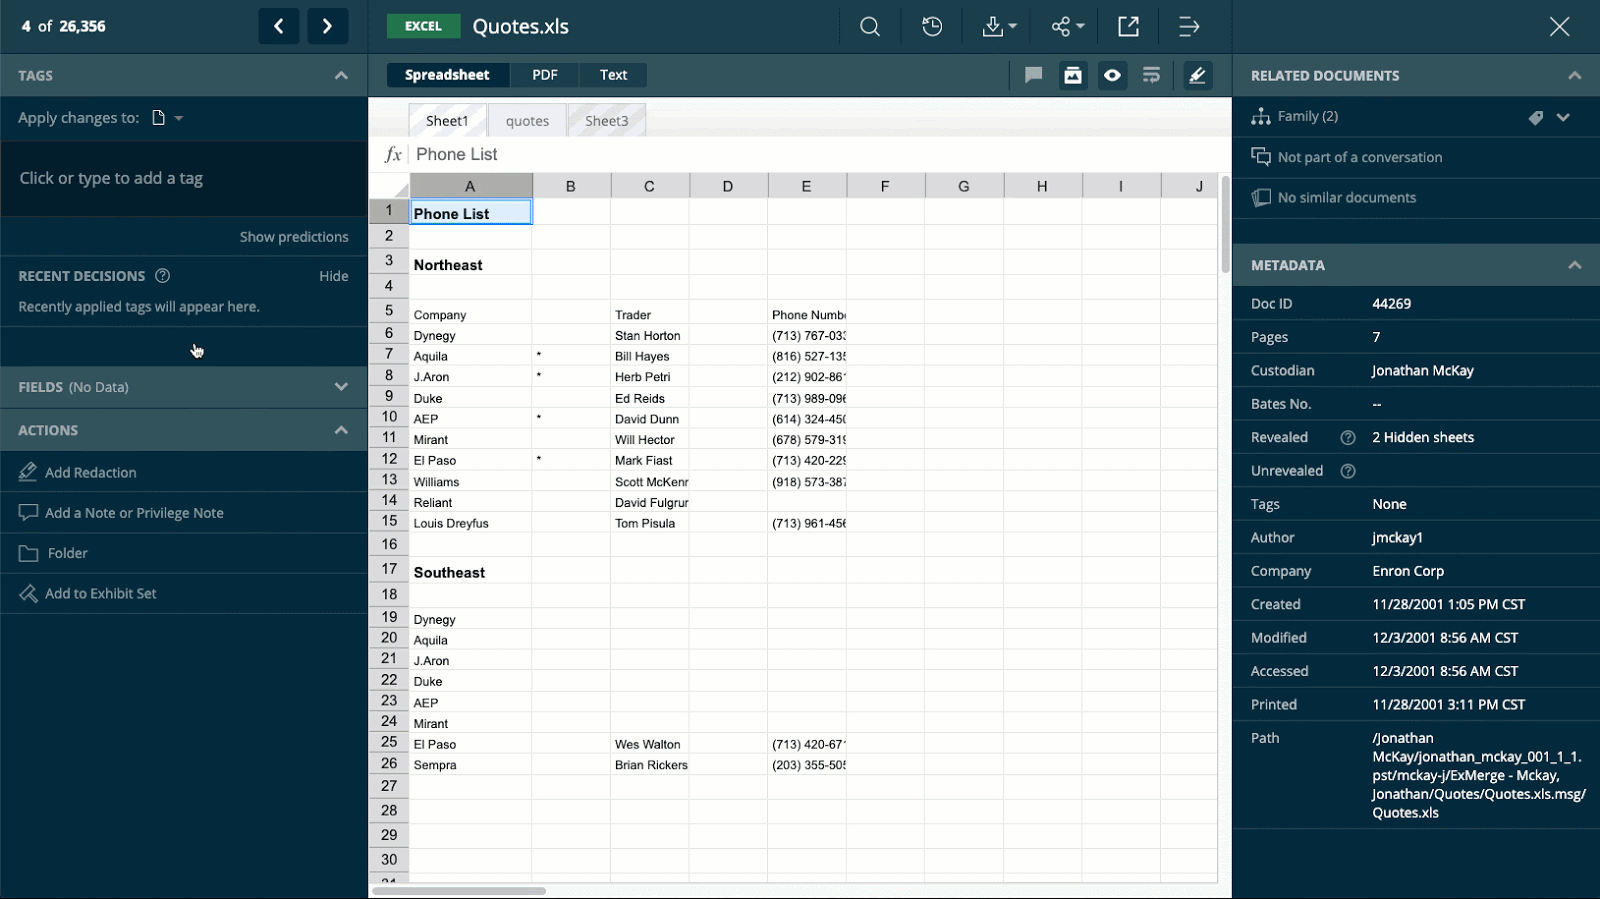The width and height of the screenshot is (1600, 899).
Task: Toggle the eye visibility icon
Action: point(1112,75)
